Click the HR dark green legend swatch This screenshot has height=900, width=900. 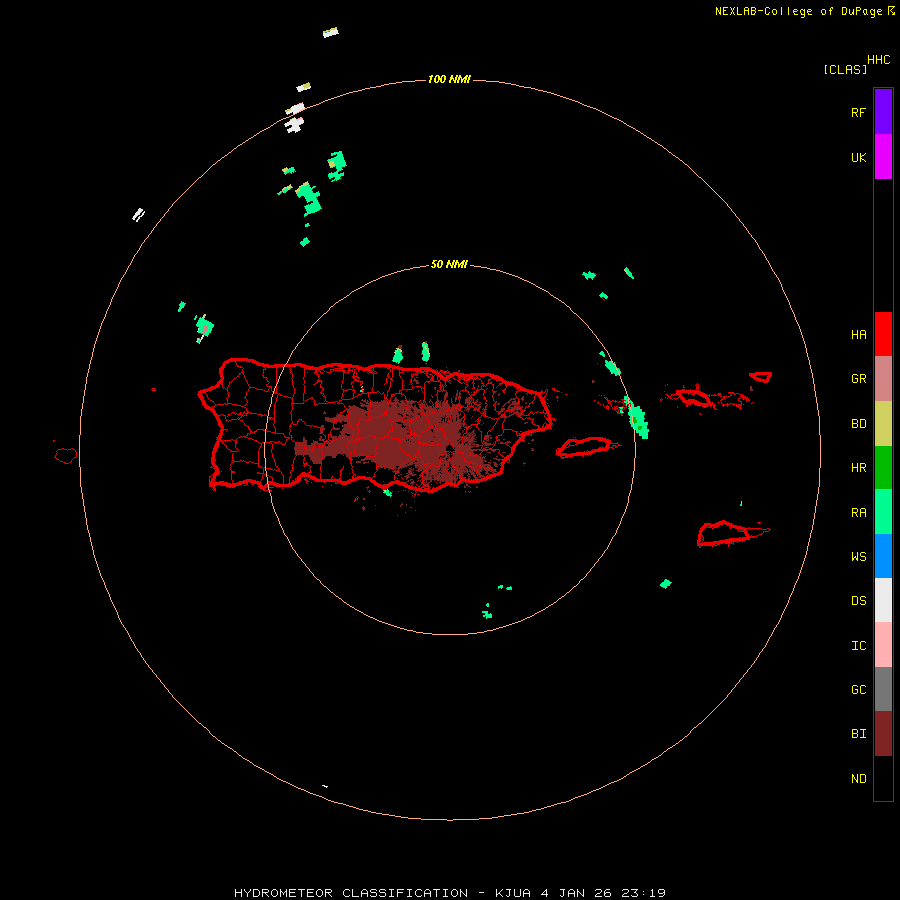tap(883, 468)
